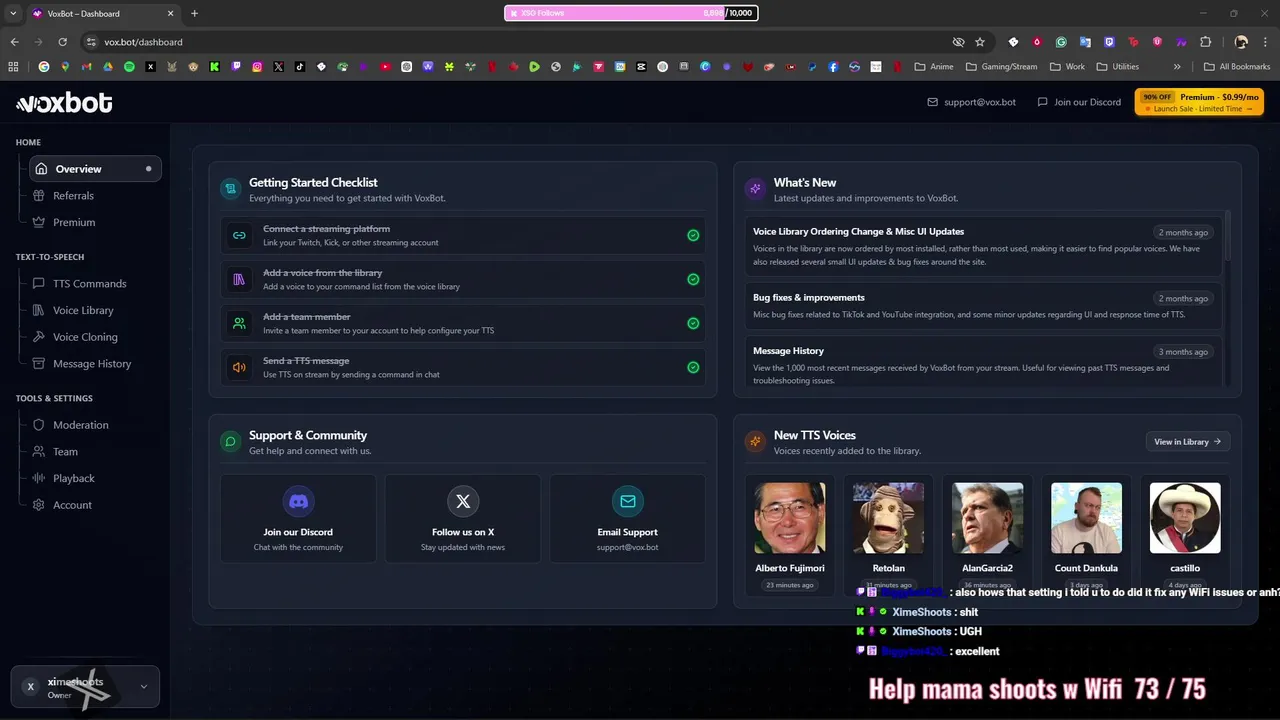This screenshot has width=1280, height=720.
Task: Click the browser back arrow
Action: [14, 42]
